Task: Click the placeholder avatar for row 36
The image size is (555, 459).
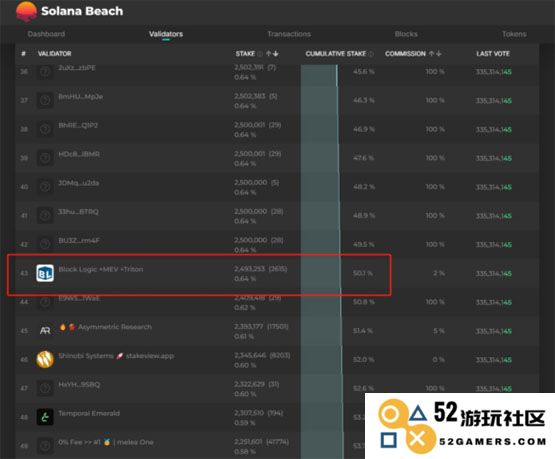Action: 45,72
